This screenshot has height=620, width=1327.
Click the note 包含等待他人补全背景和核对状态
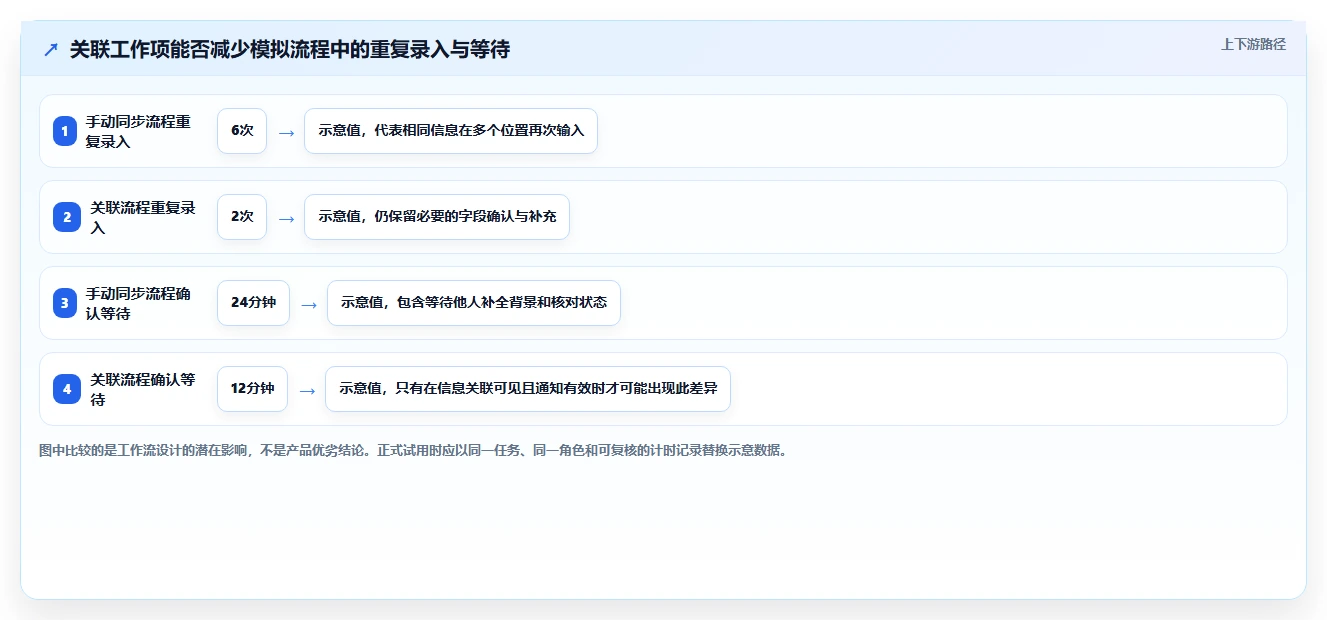point(474,303)
